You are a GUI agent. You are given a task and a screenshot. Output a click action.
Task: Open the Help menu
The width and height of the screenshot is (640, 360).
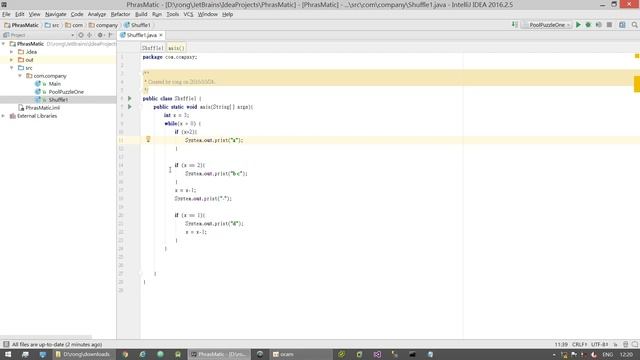[227, 14]
